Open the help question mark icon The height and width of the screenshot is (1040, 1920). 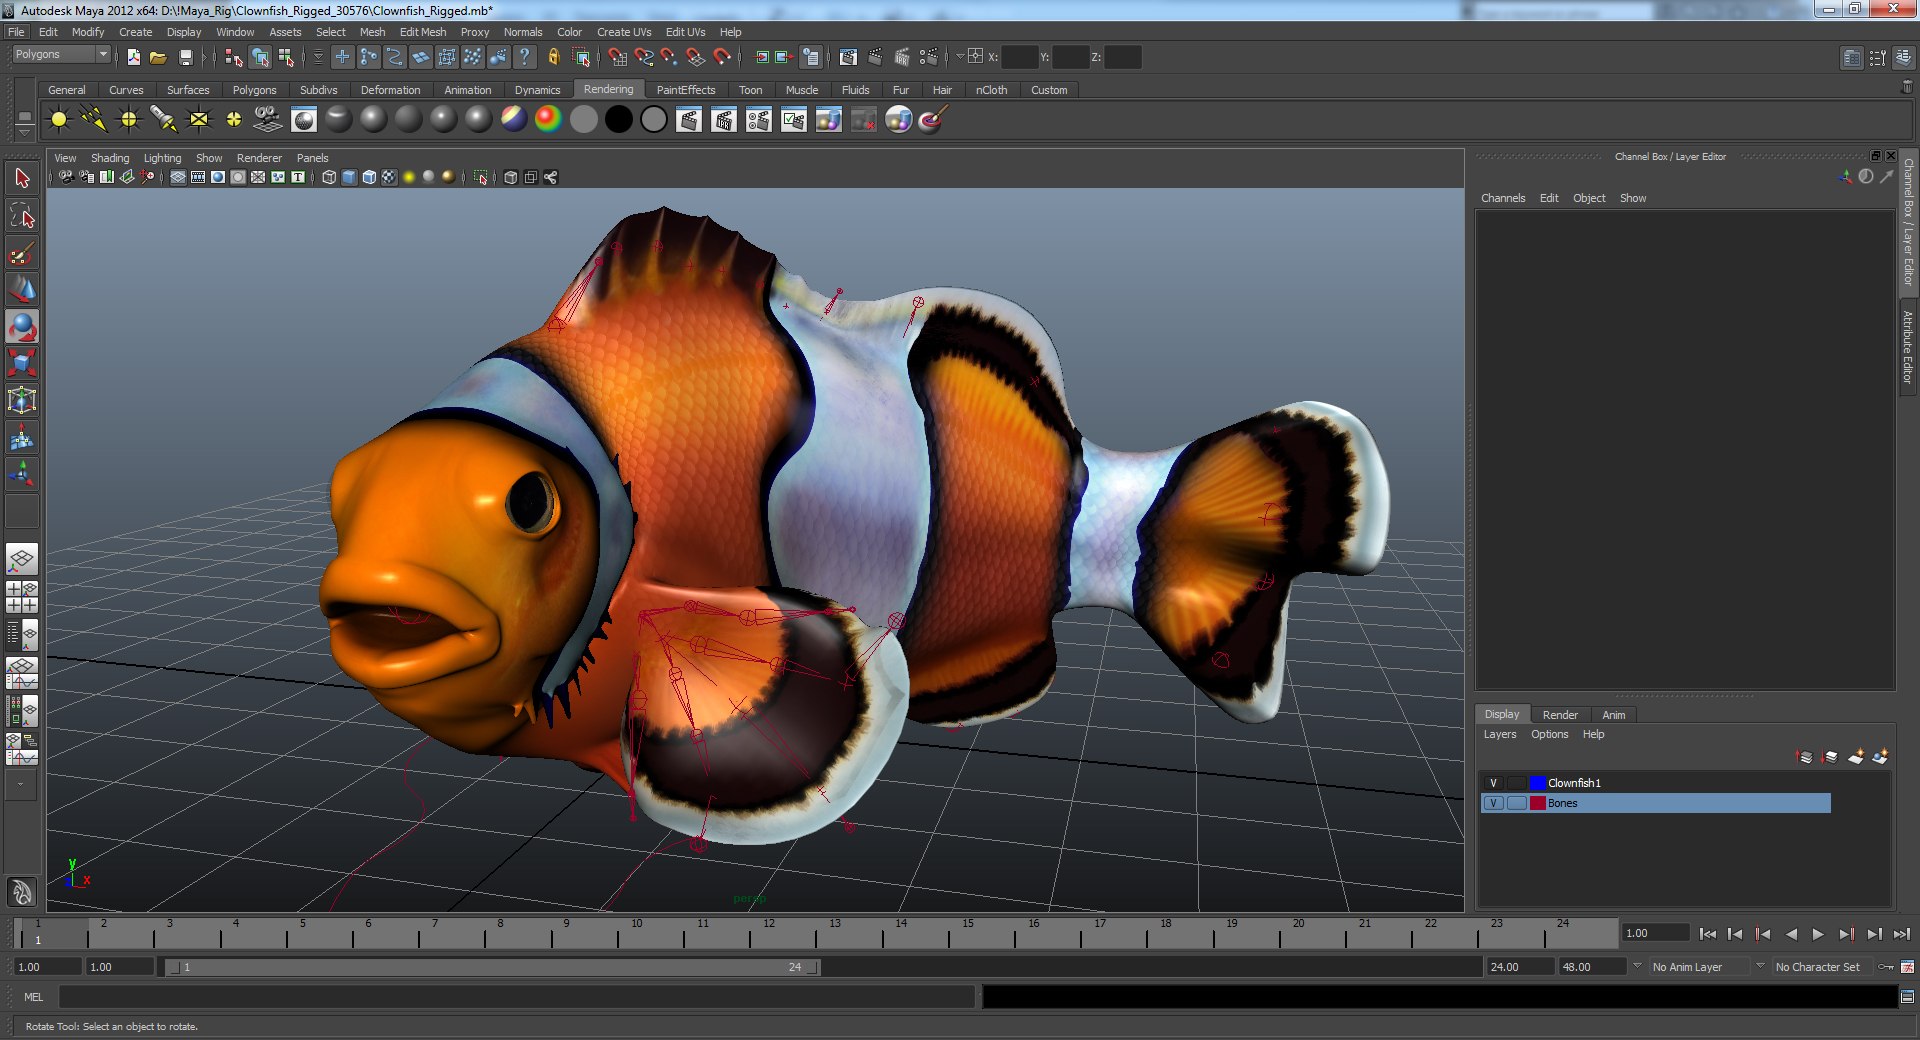(x=524, y=57)
